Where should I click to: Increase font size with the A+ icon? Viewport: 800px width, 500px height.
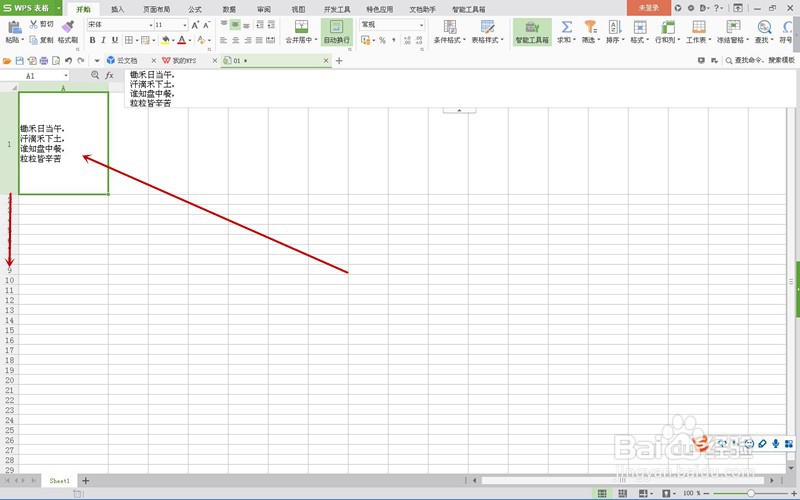(195, 24)
